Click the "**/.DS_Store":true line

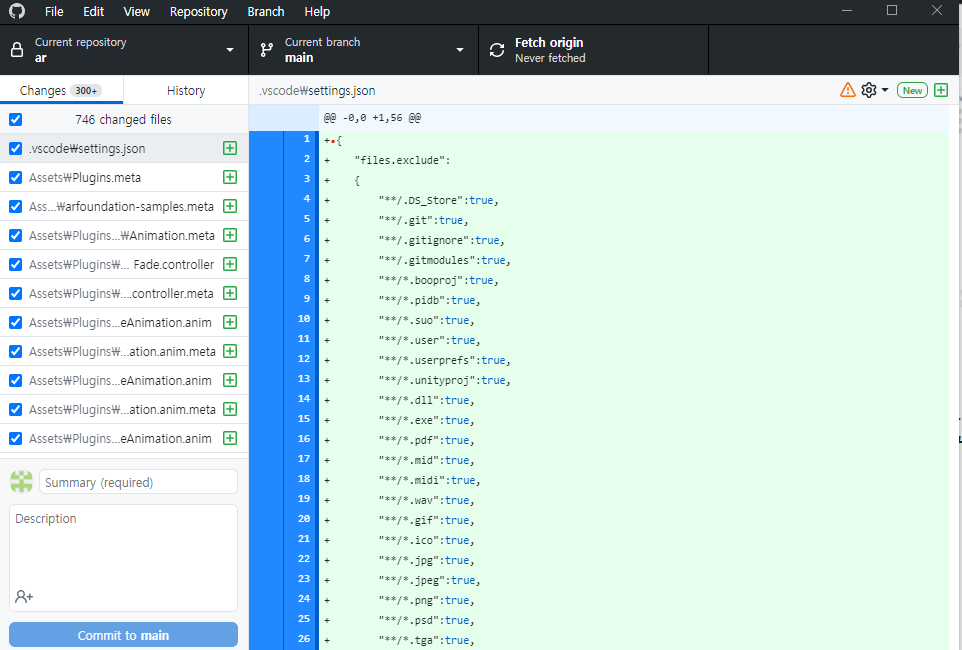click(439, 200)
